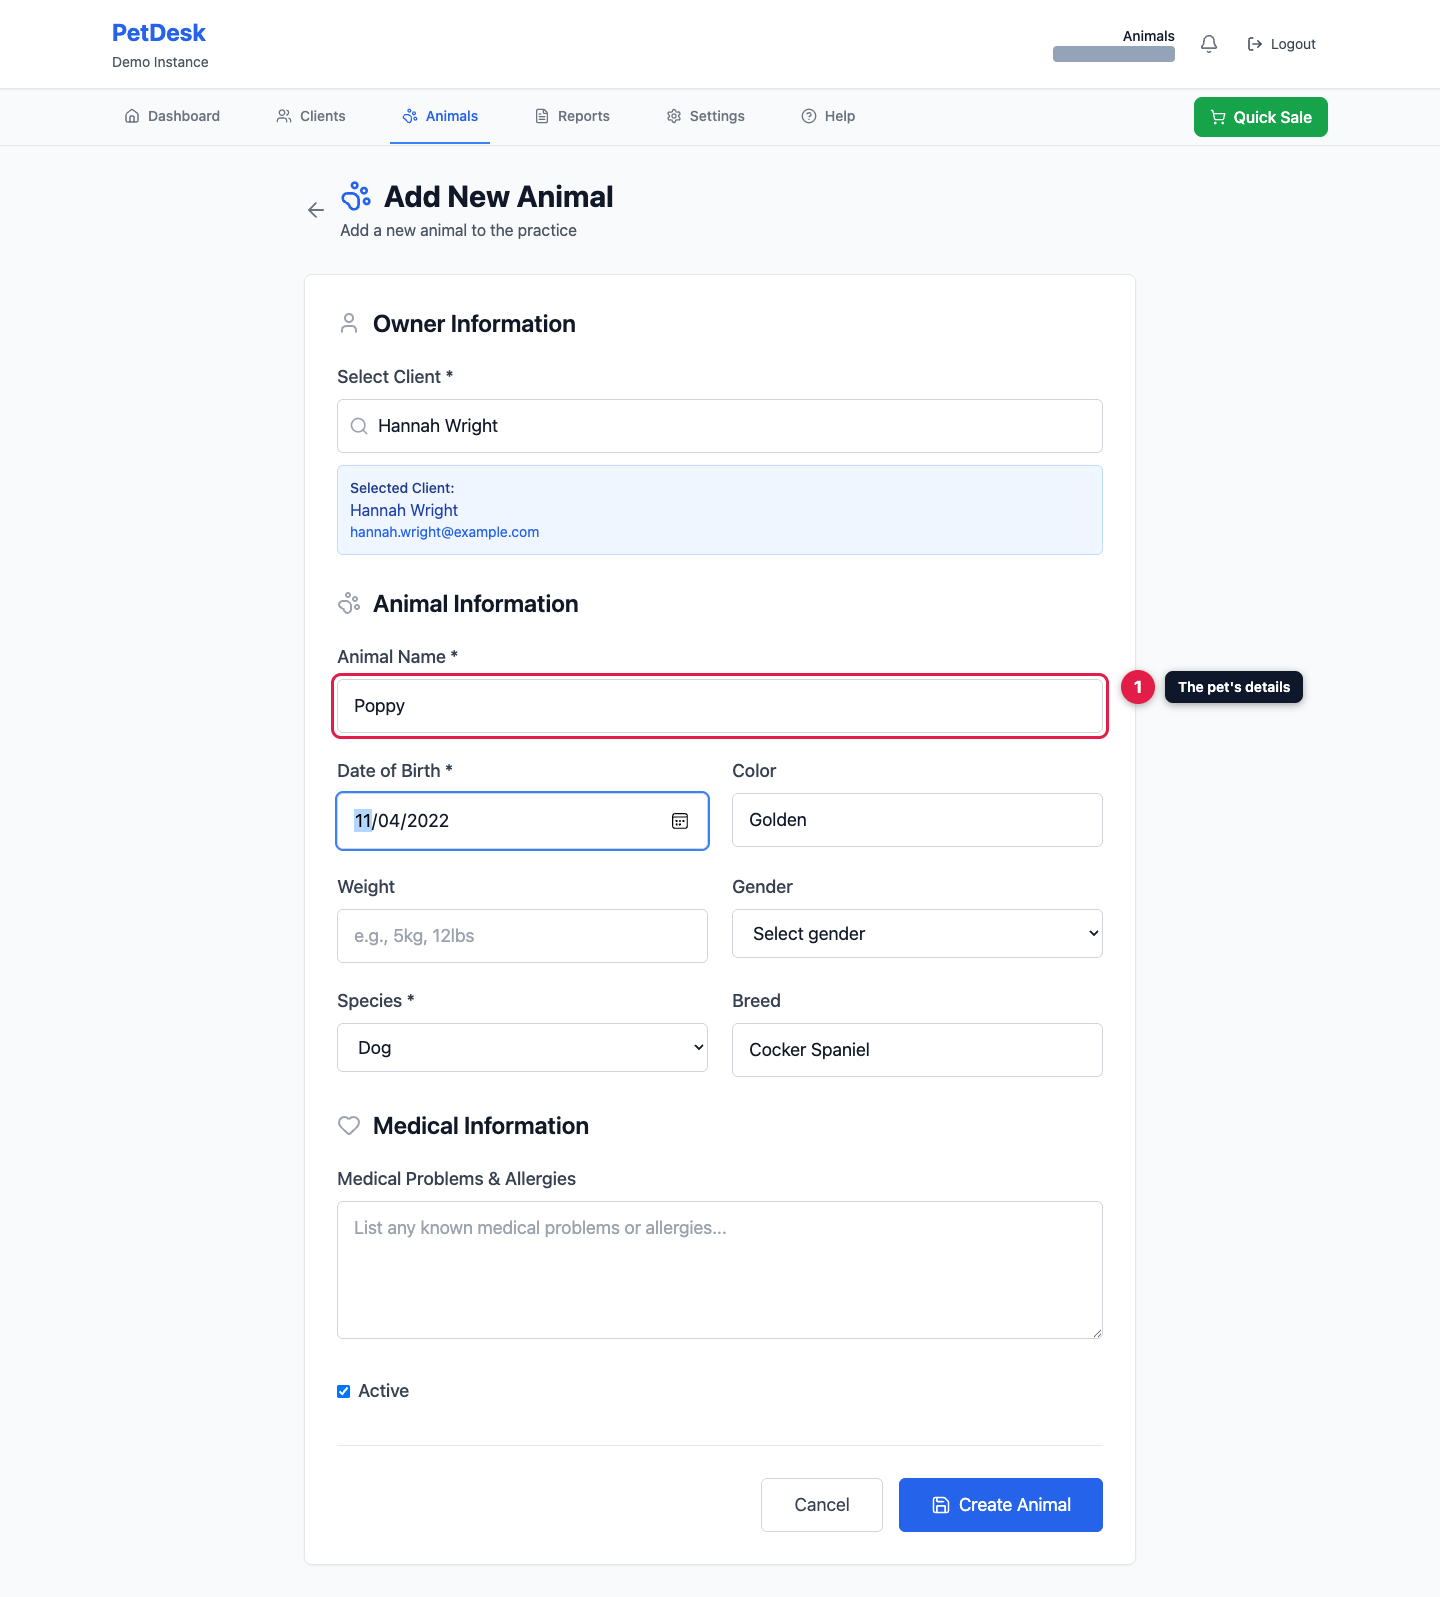Click the PetDesk logo link
1440x1597 pixels.
(x=159, y=33)
